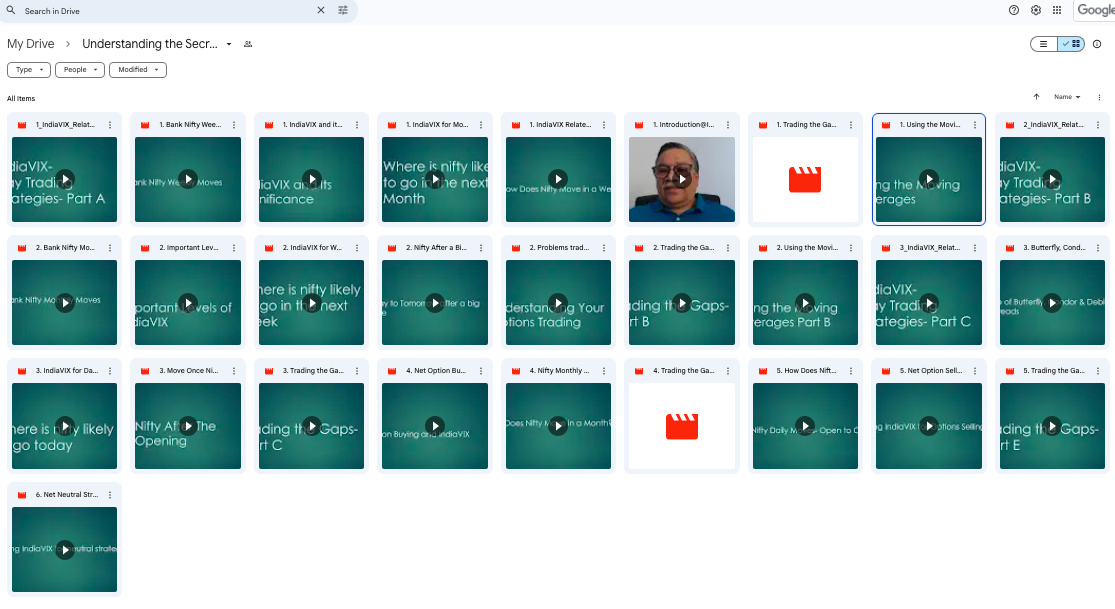Open the Settings gear icon
This screenshot has height=609, width=1115.
pyautogui.click(x=1036, y=10)
